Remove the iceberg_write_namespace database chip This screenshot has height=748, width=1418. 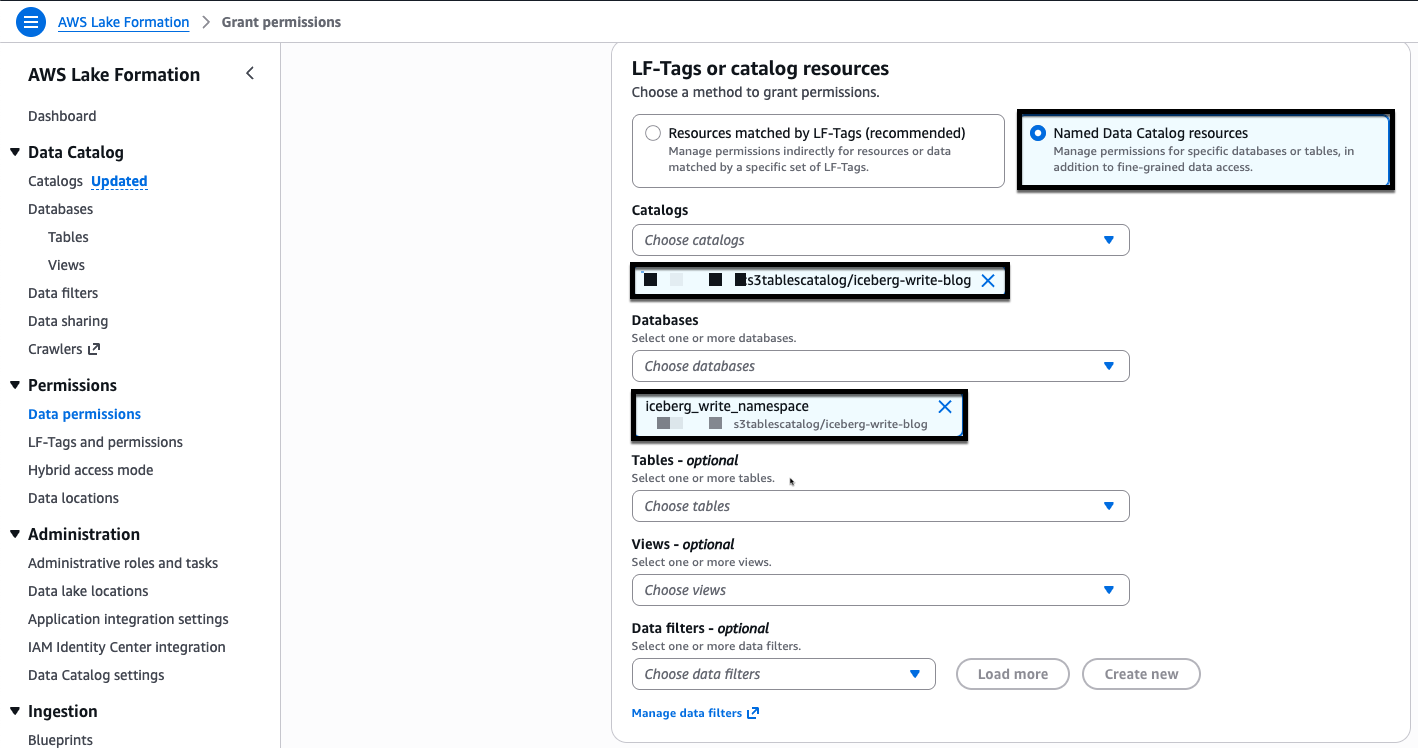coord(944,407)
